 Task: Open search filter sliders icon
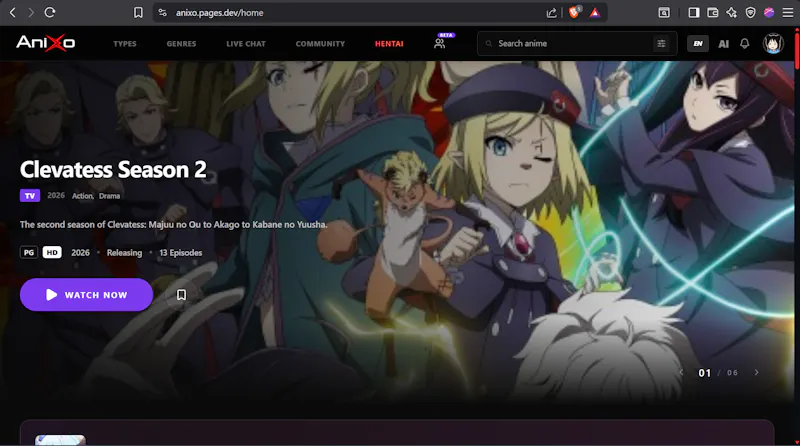(x=661, y=44)
